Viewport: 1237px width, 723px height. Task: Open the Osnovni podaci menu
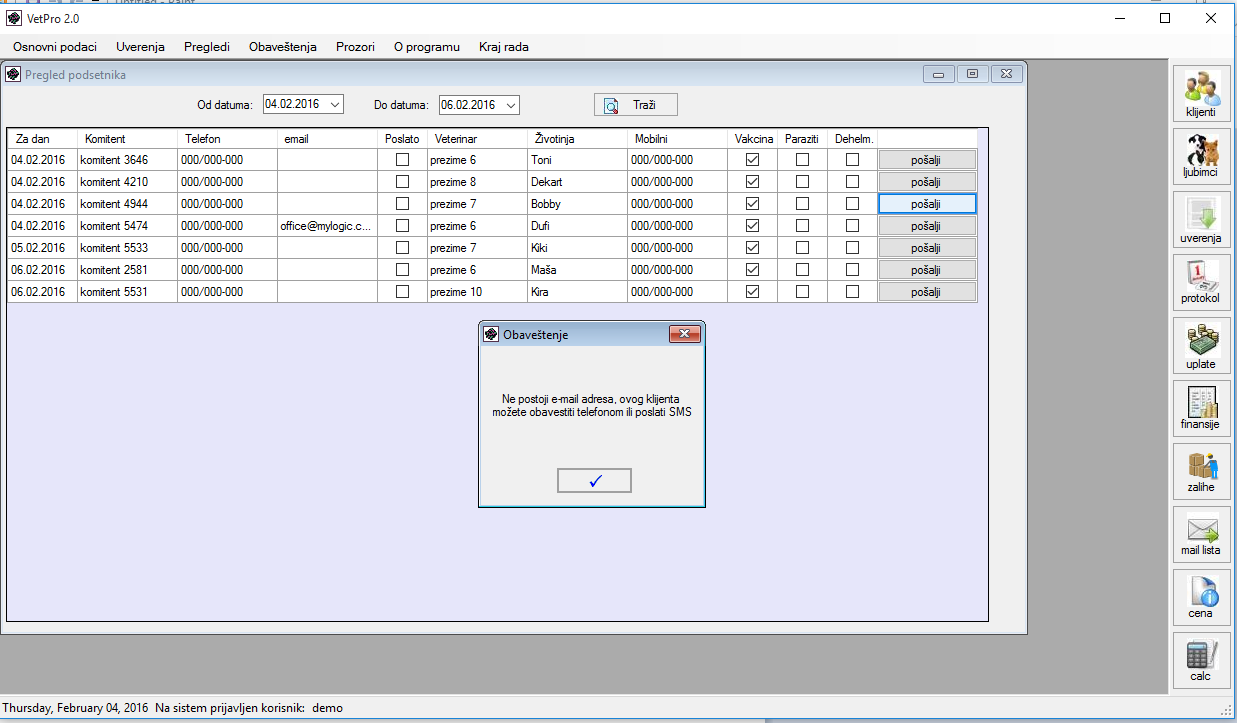[55, 47]
